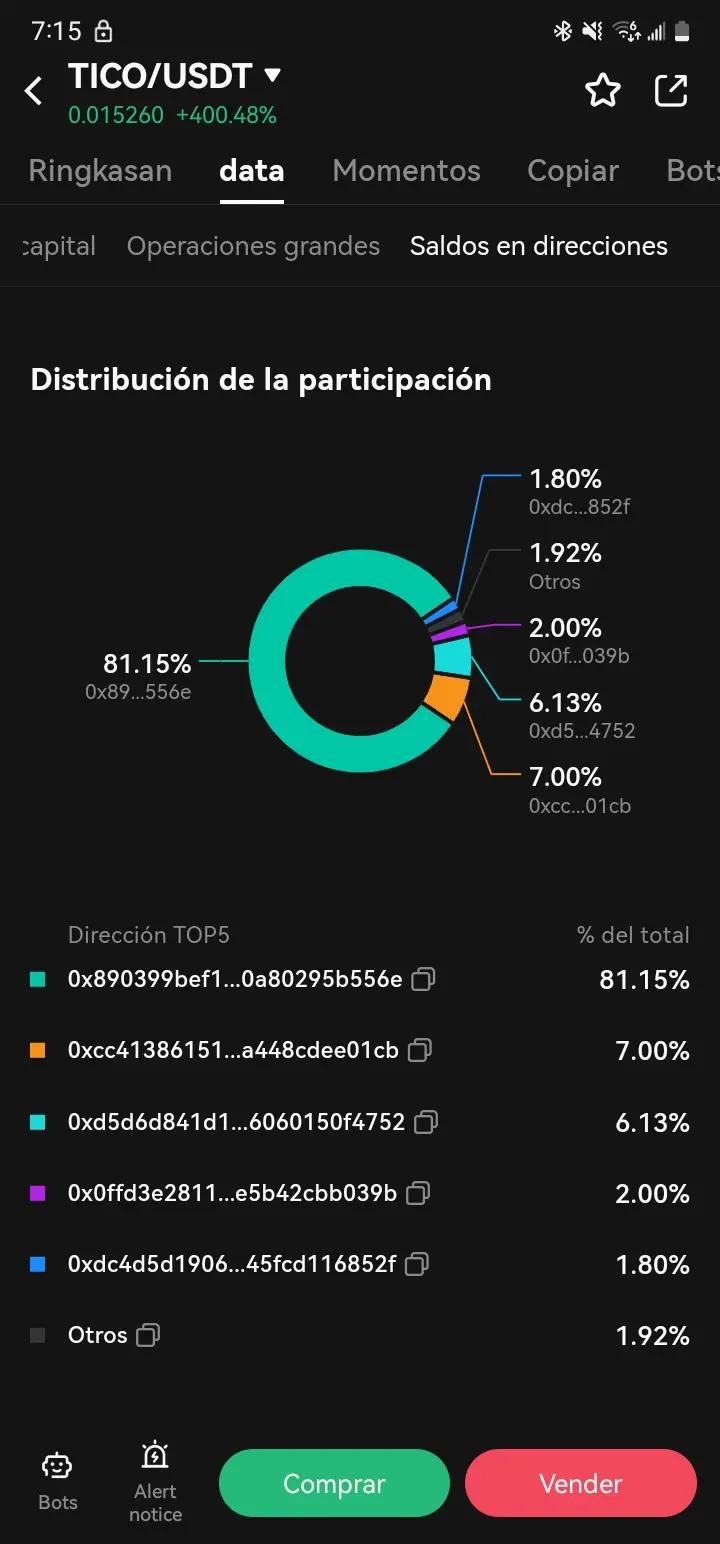
Task: Select the Operaciones grandes sub-tab
Action: coord(253,246)
